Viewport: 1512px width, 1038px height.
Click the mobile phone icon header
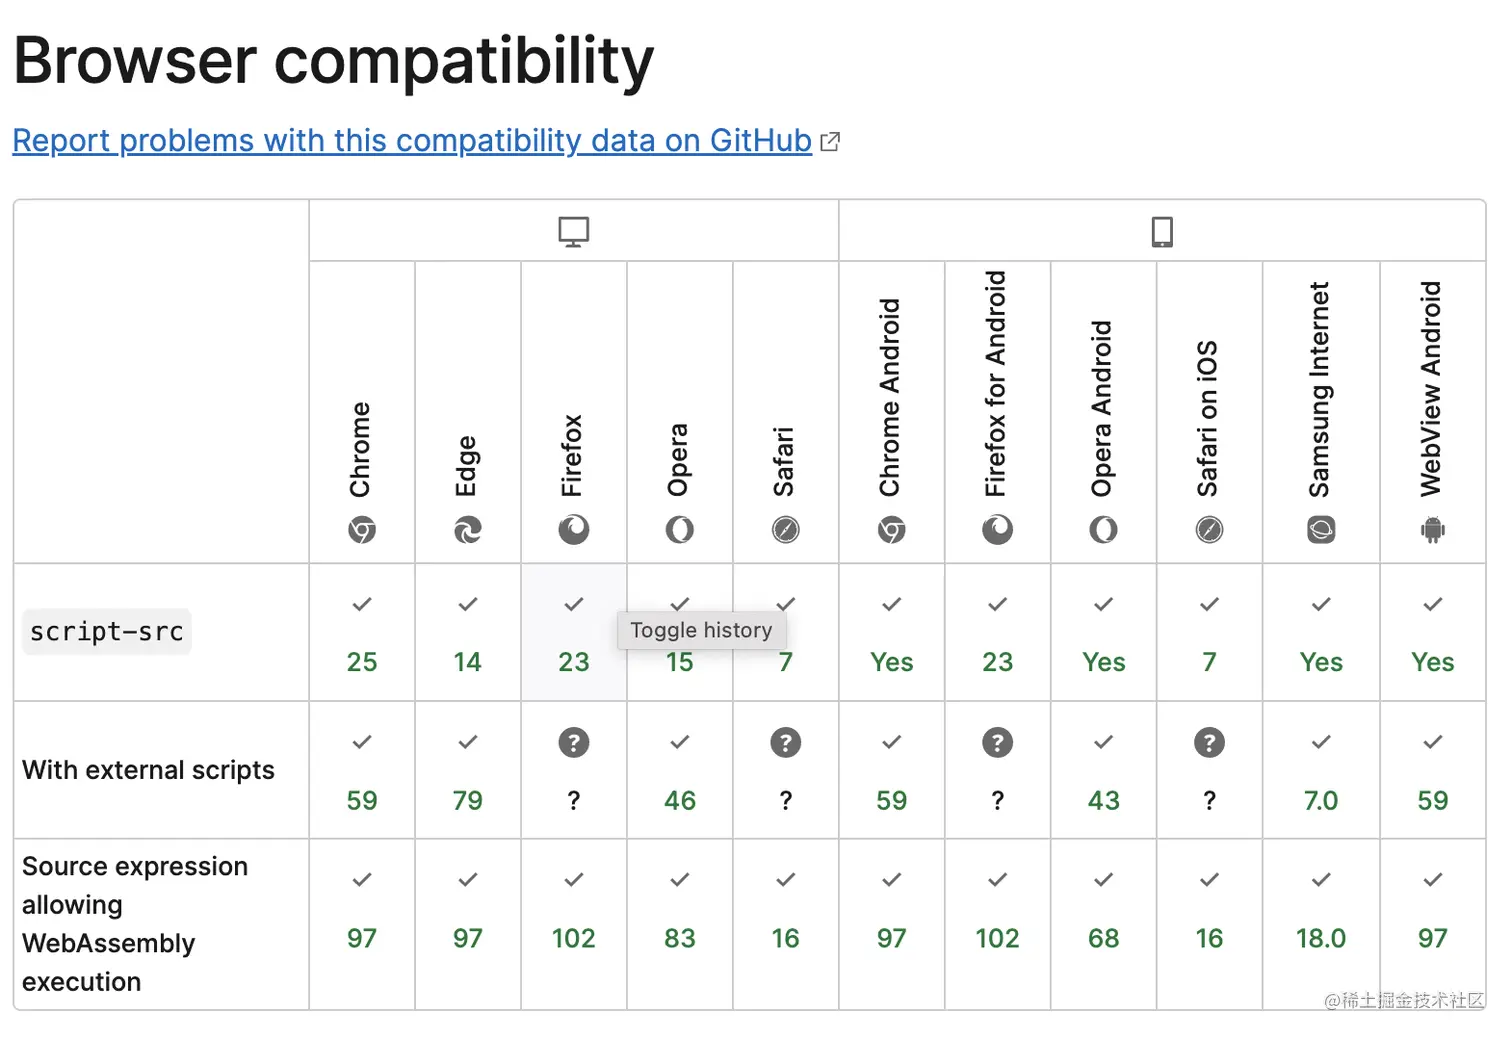1161,232
